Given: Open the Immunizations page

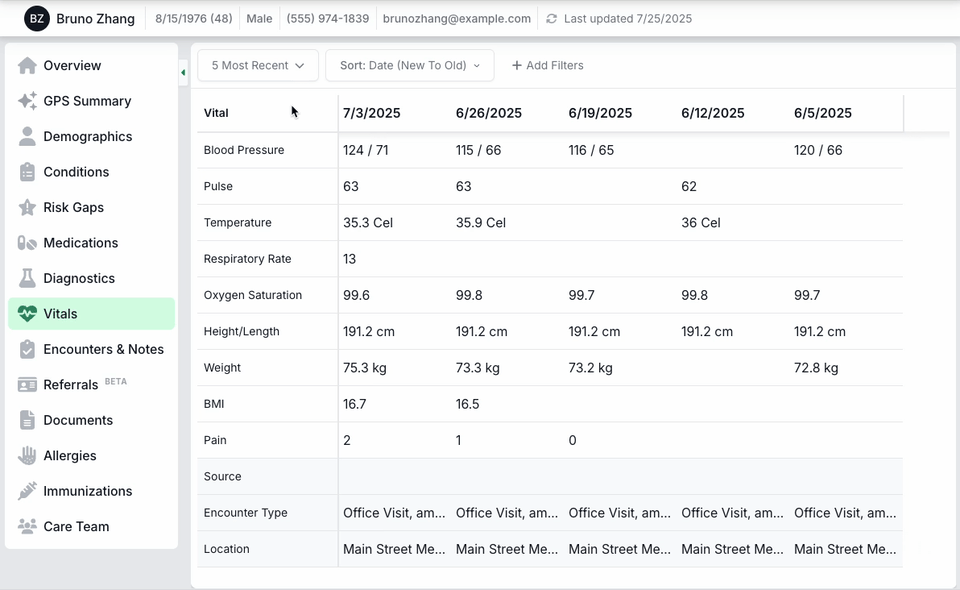Looking at the screenshot, I should tap(91, 491).
